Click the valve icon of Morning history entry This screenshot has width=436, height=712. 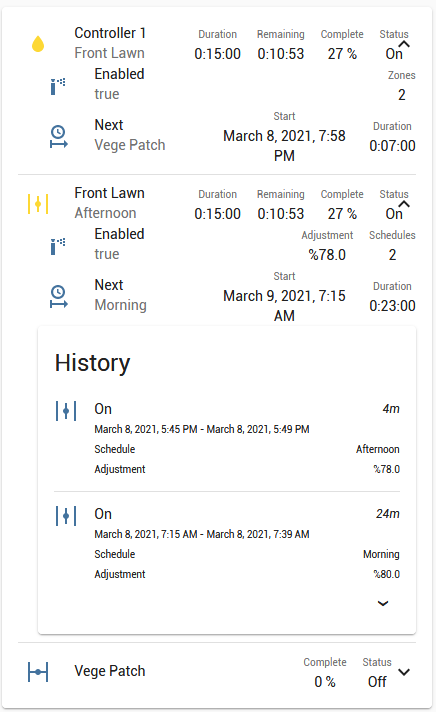tap(66, 516)
